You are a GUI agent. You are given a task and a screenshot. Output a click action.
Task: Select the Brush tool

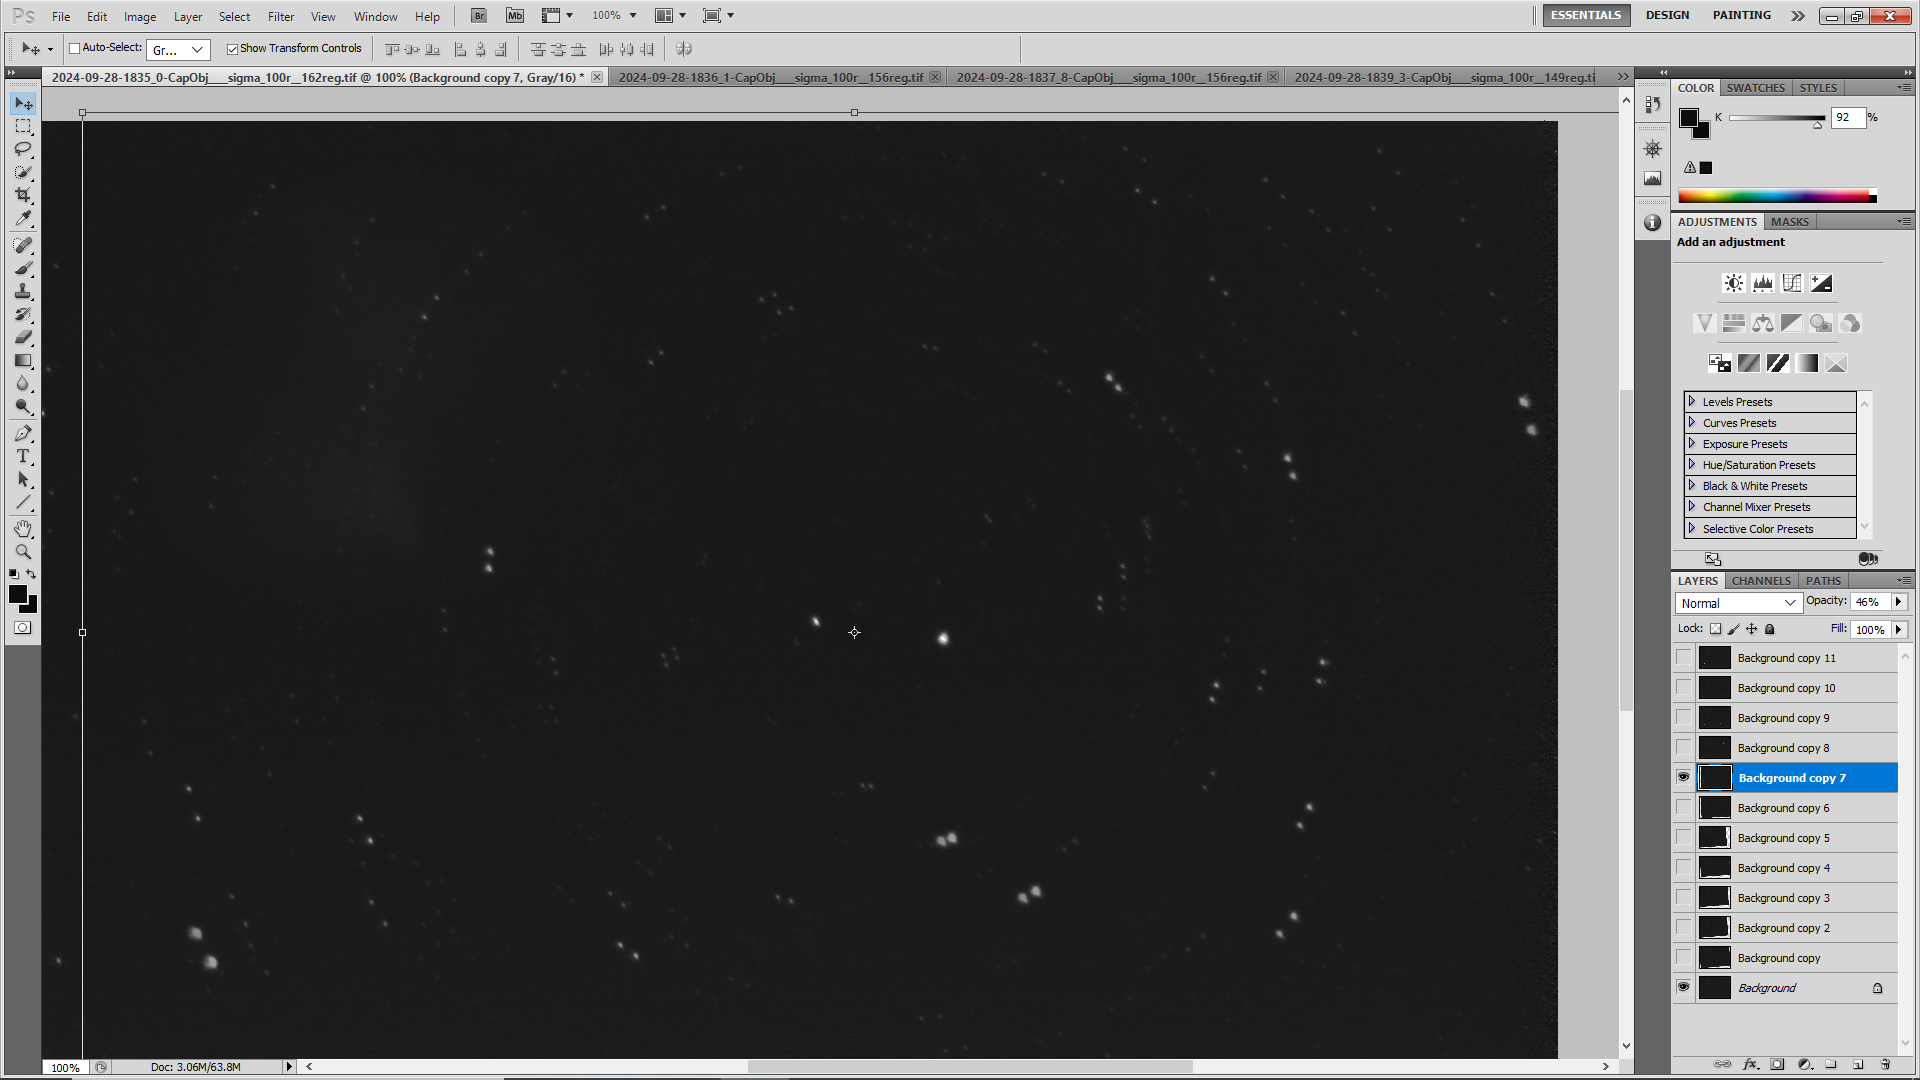[x=23, y=268]
